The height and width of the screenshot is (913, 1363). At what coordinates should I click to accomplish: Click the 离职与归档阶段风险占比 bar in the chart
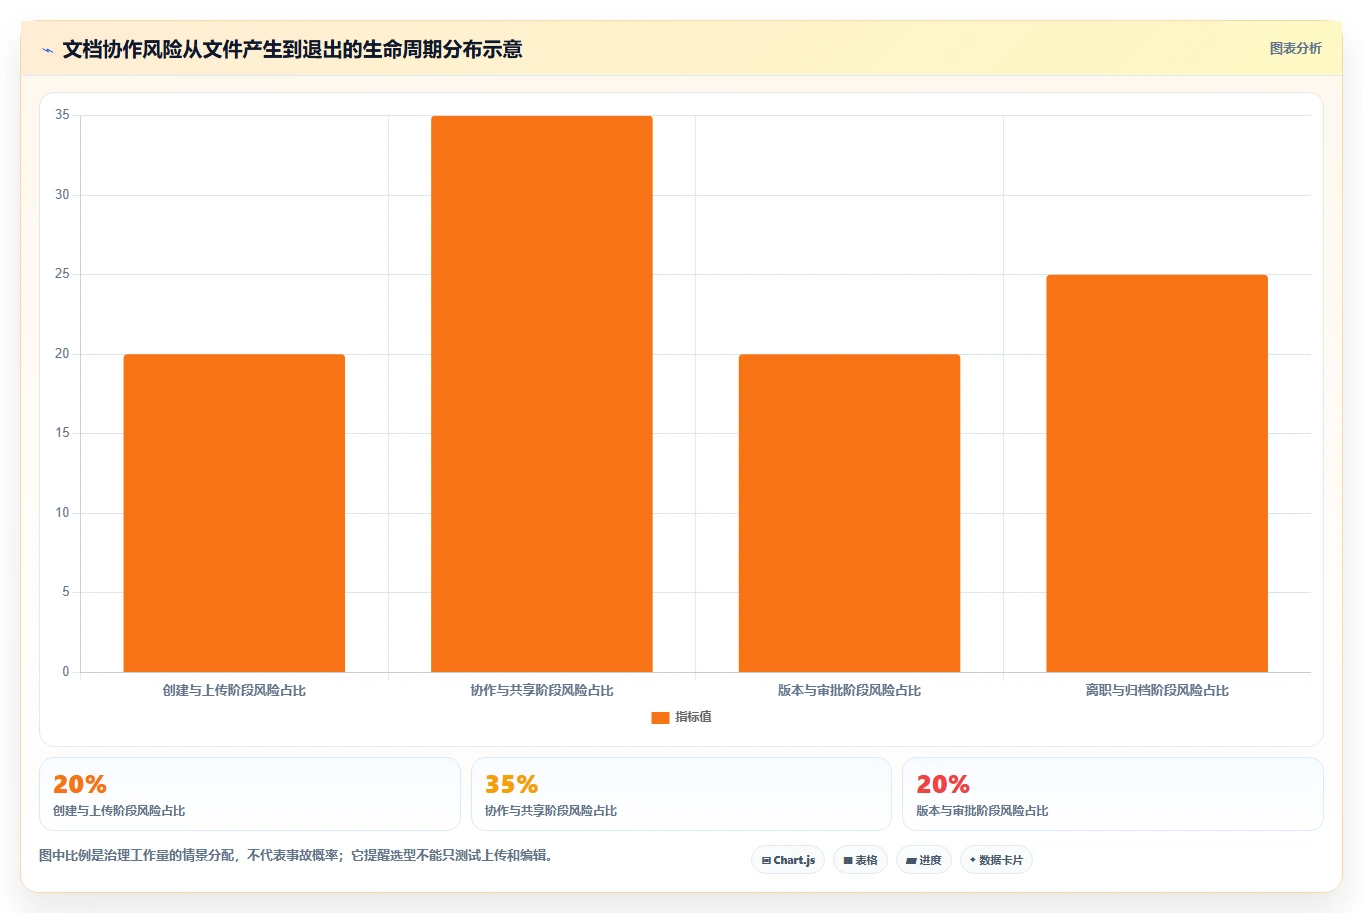[1157, 473]
